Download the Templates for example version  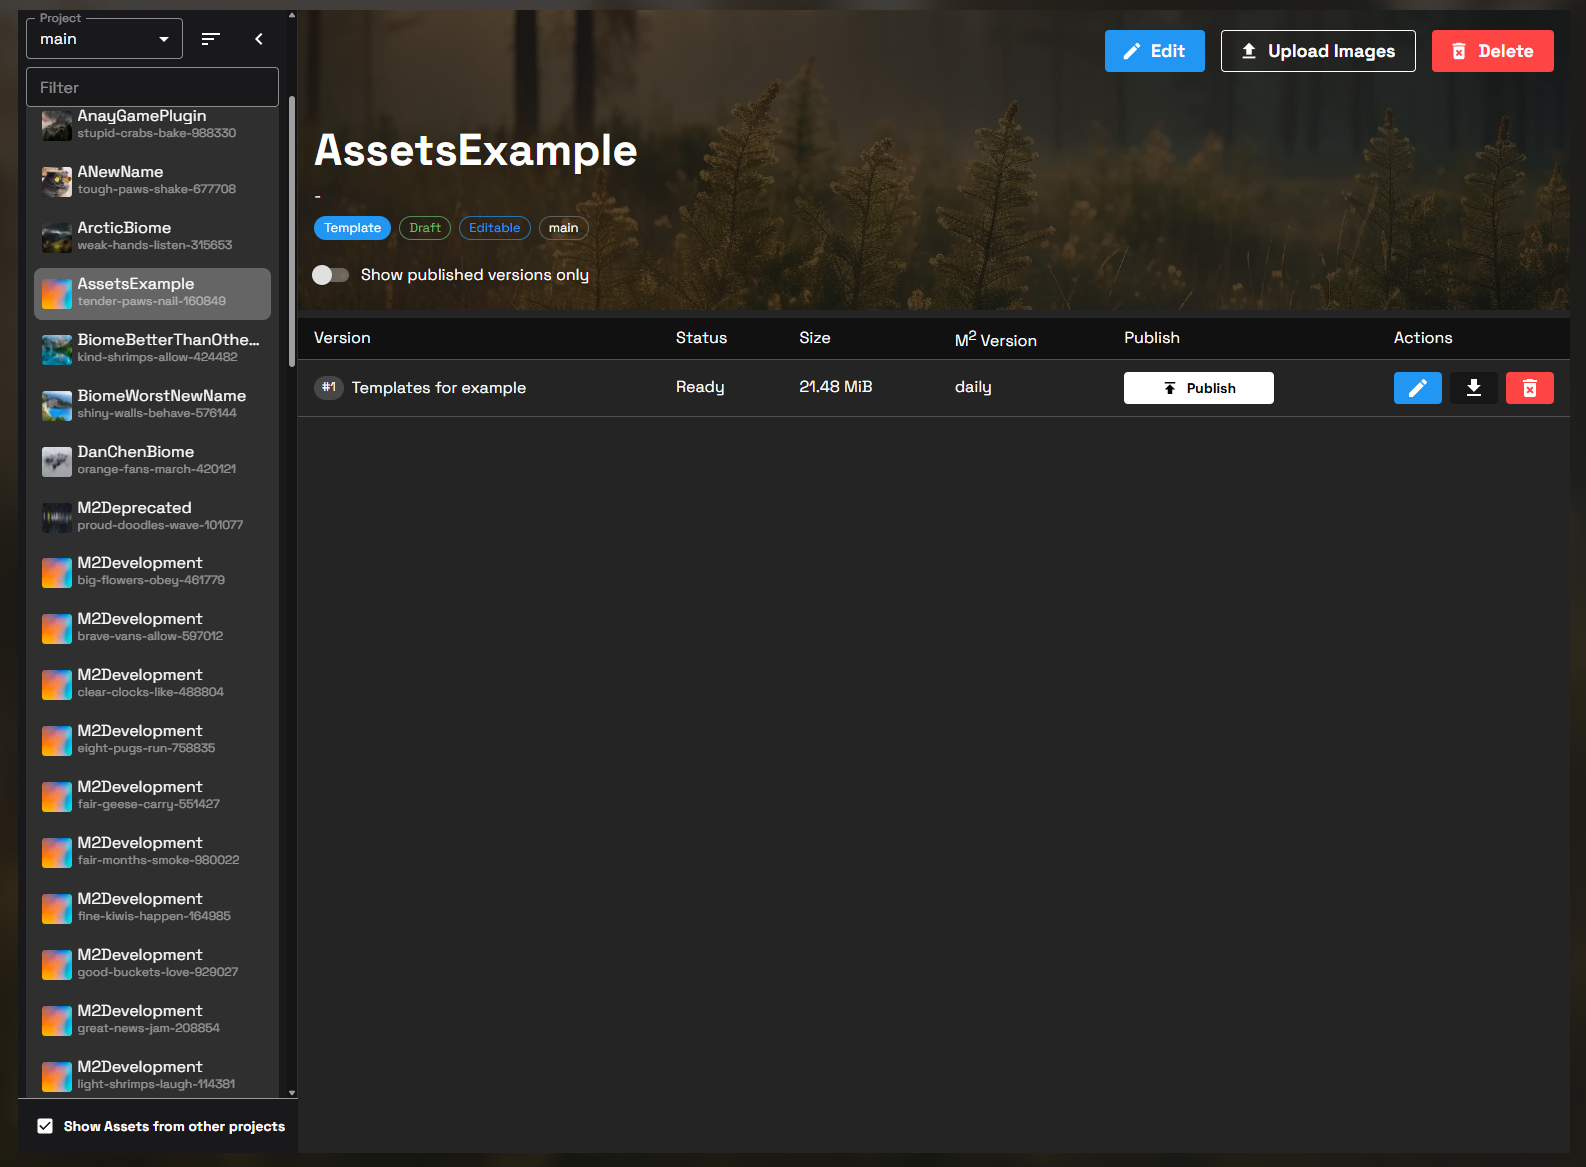1473,388
